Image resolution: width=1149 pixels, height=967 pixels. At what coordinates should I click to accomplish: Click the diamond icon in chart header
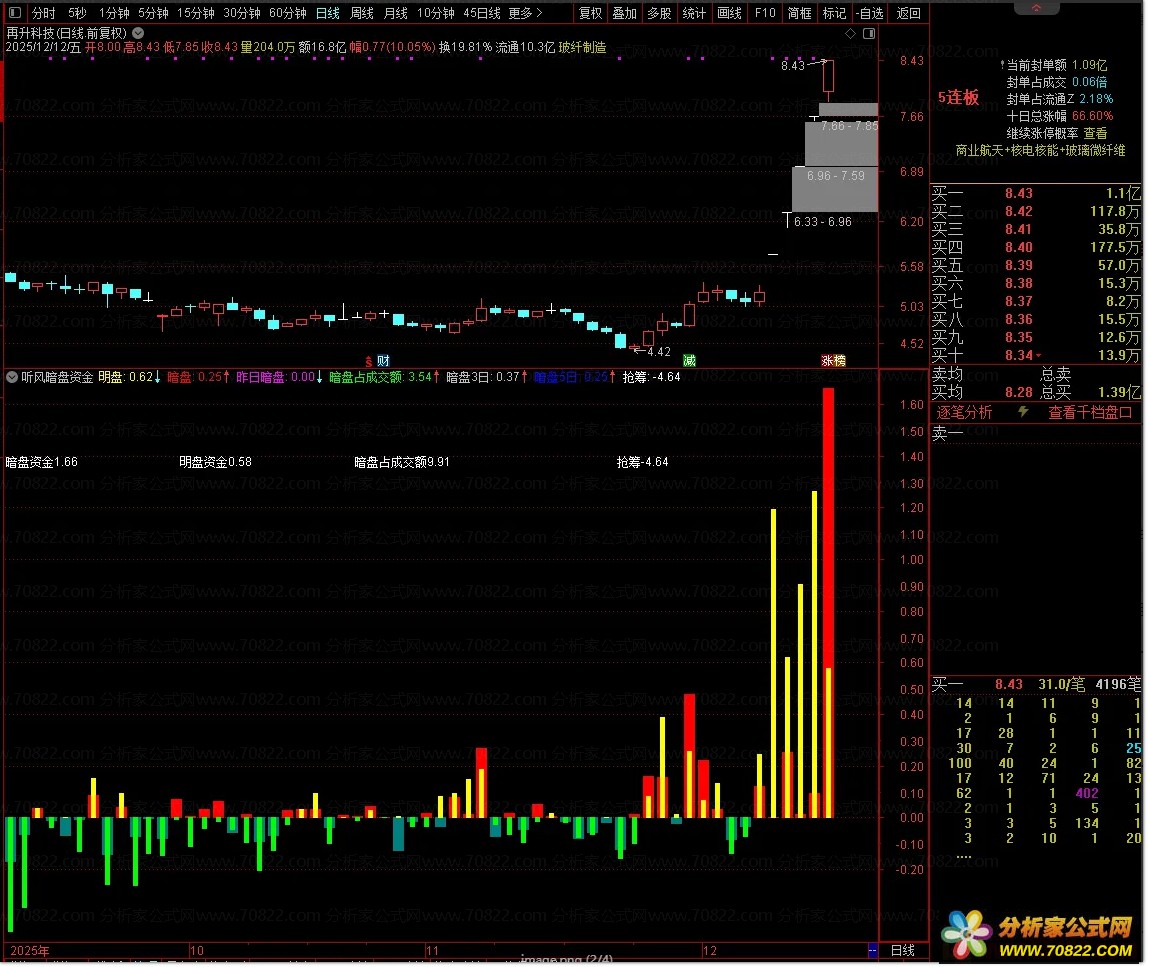[850, 33]
